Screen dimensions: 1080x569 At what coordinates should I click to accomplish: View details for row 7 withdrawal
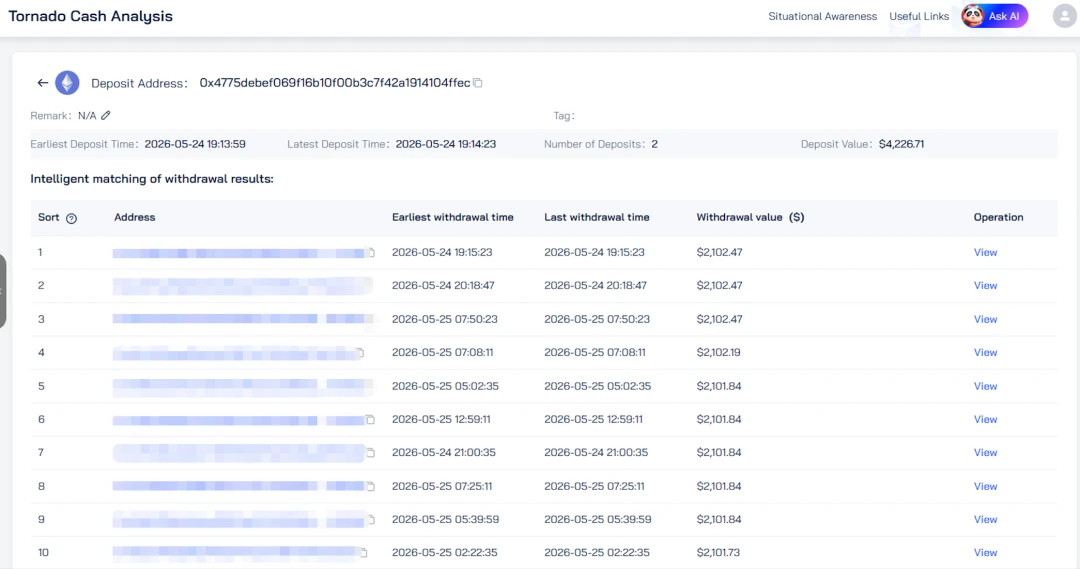[x=985, y=452]
